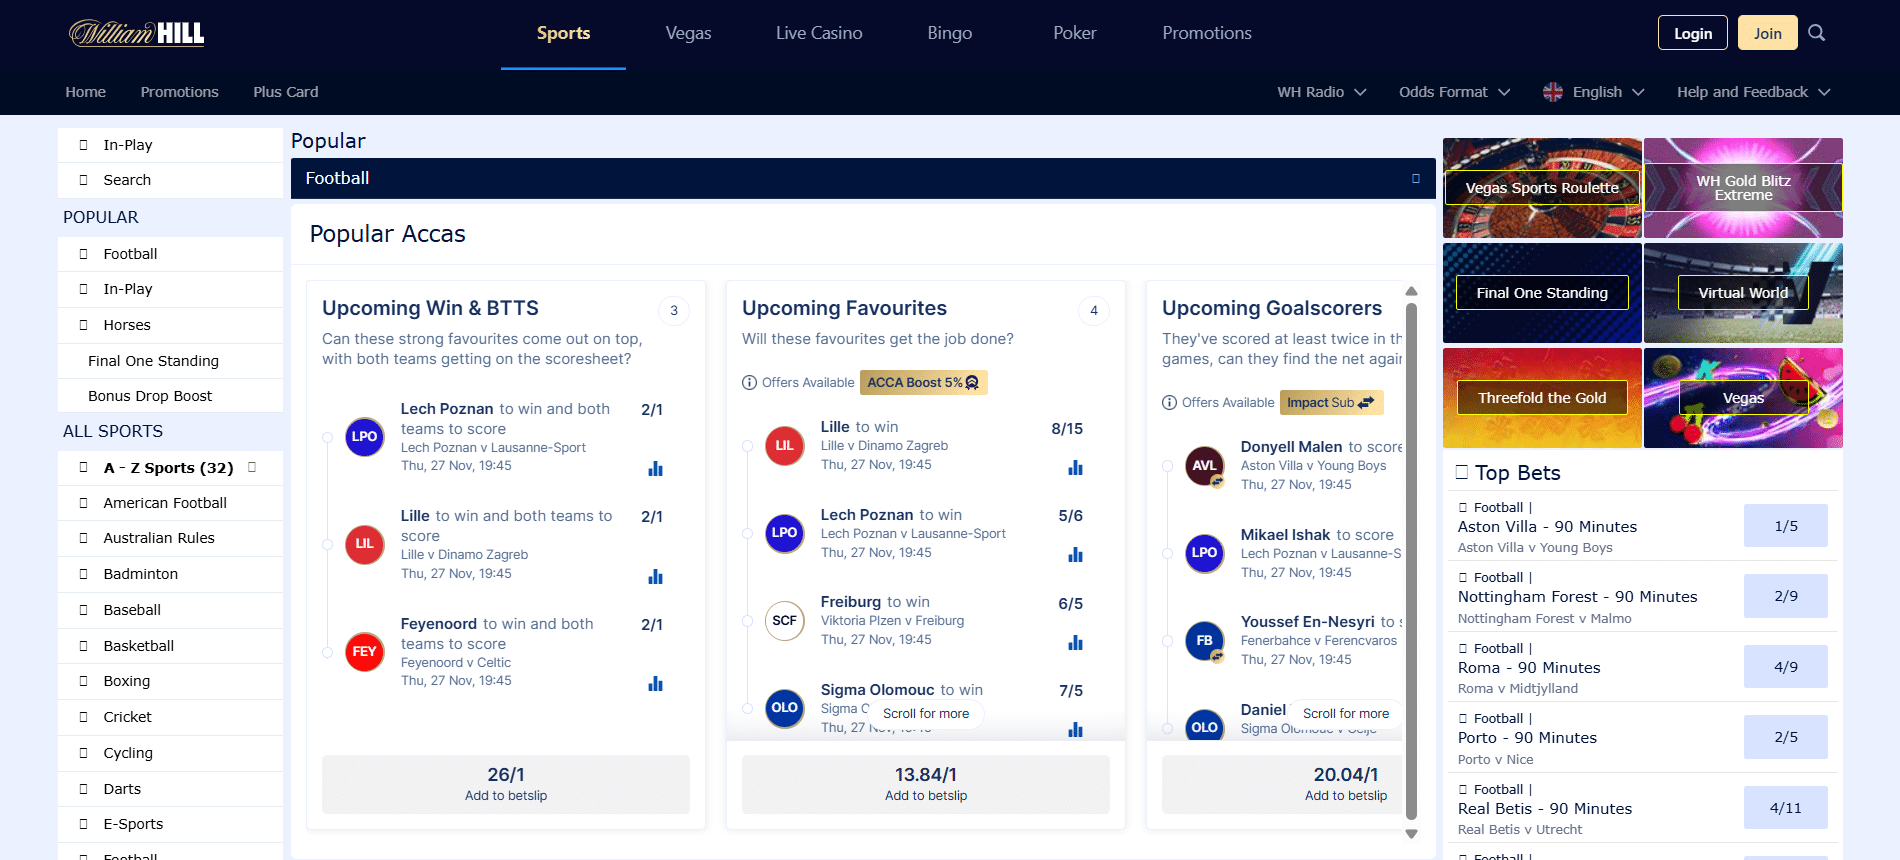Open stats chart icon for Freiburg to win
Screen dimensions: 1900x860
1075,643
